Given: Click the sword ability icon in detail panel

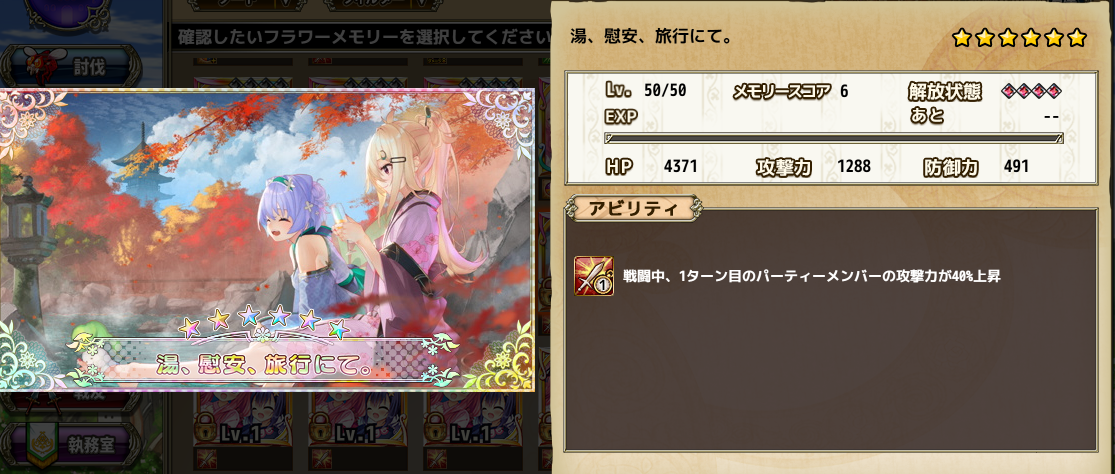Looking at the screenshot, I should pos(593,276).
